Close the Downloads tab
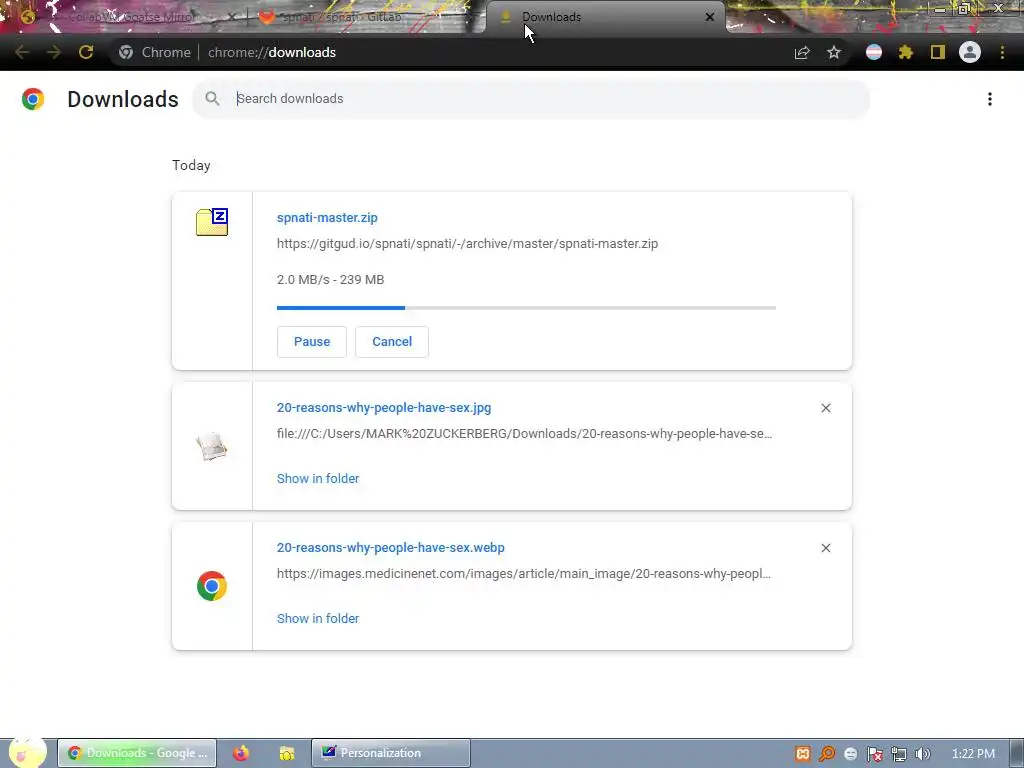This screenshot has height=768, width=1024. pos(710,17)
